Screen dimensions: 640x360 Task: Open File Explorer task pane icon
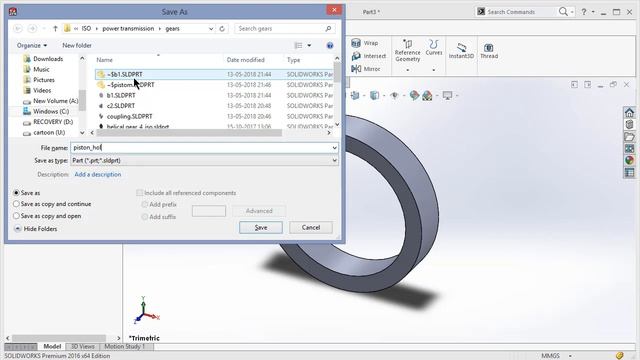[629, 137]
